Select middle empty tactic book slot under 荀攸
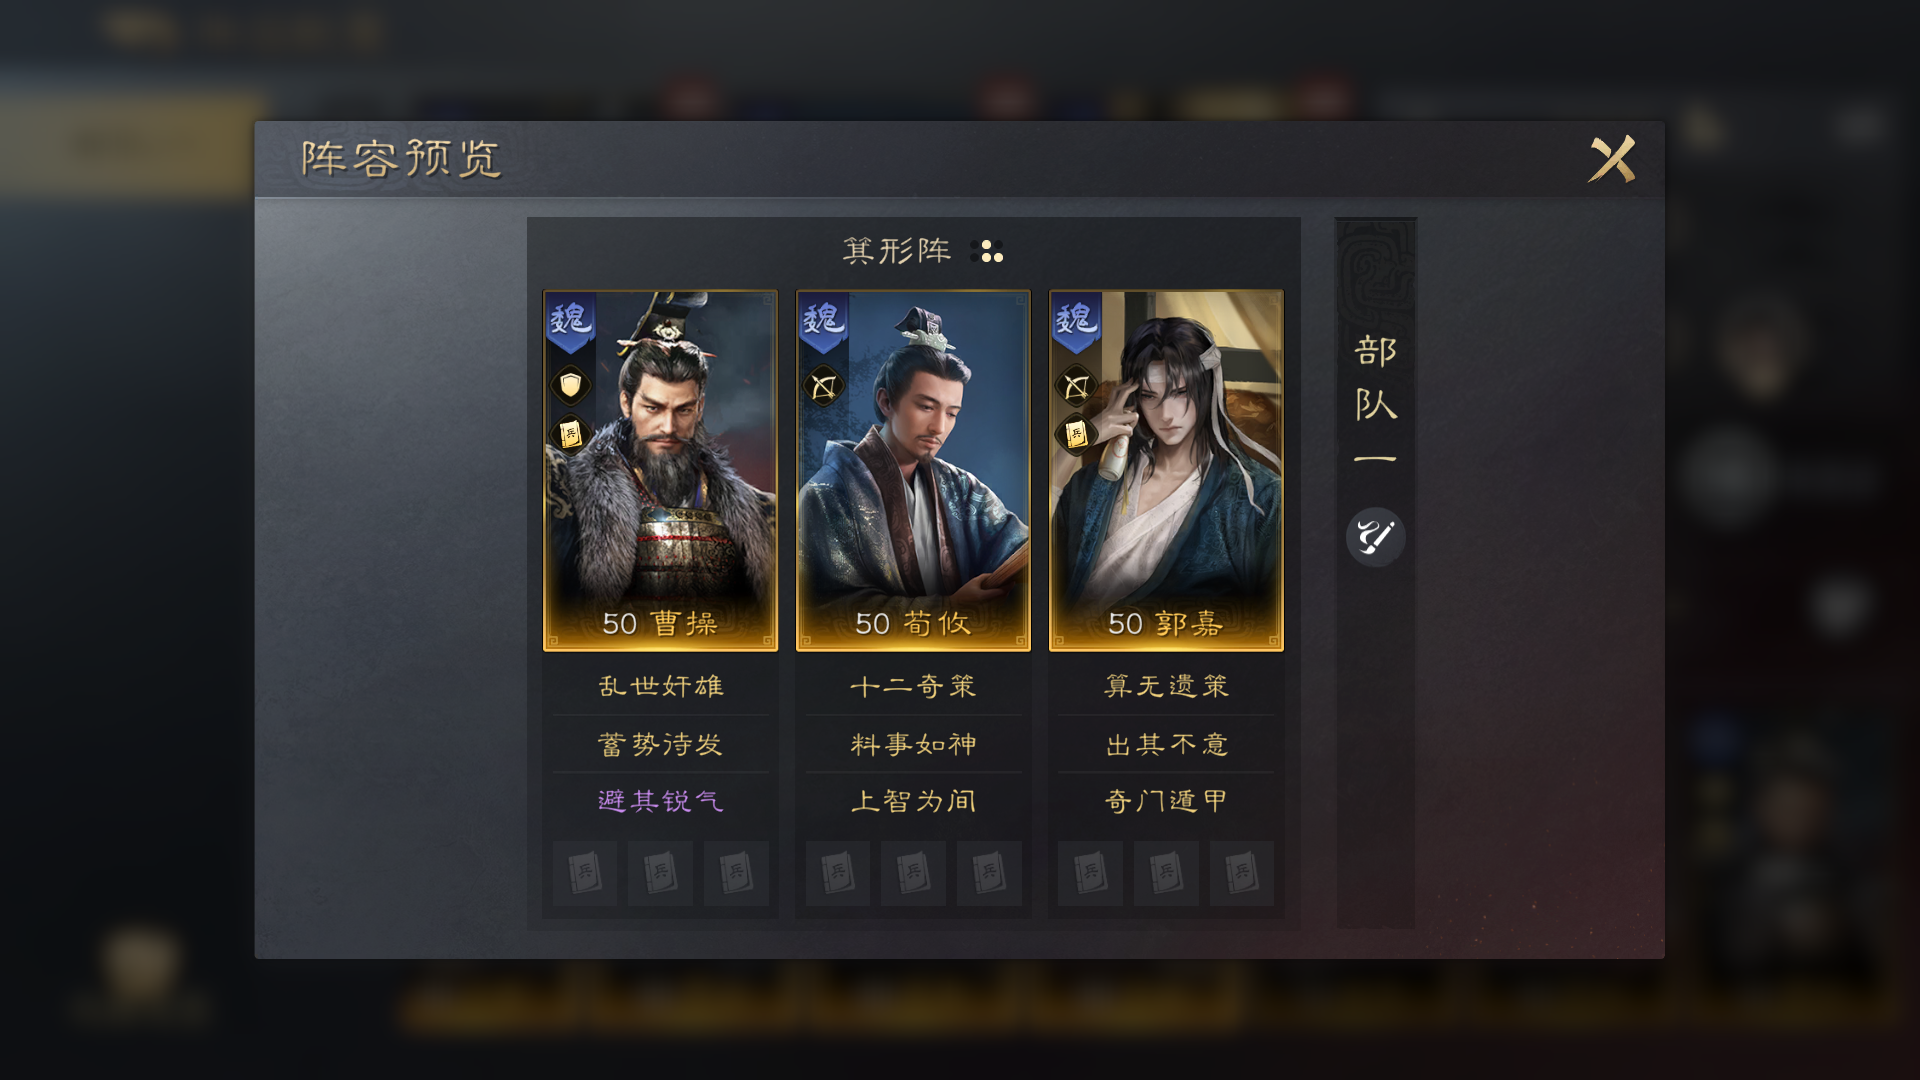The width and height of the screenshot is (1920, 1080). [x=913, y=873]
